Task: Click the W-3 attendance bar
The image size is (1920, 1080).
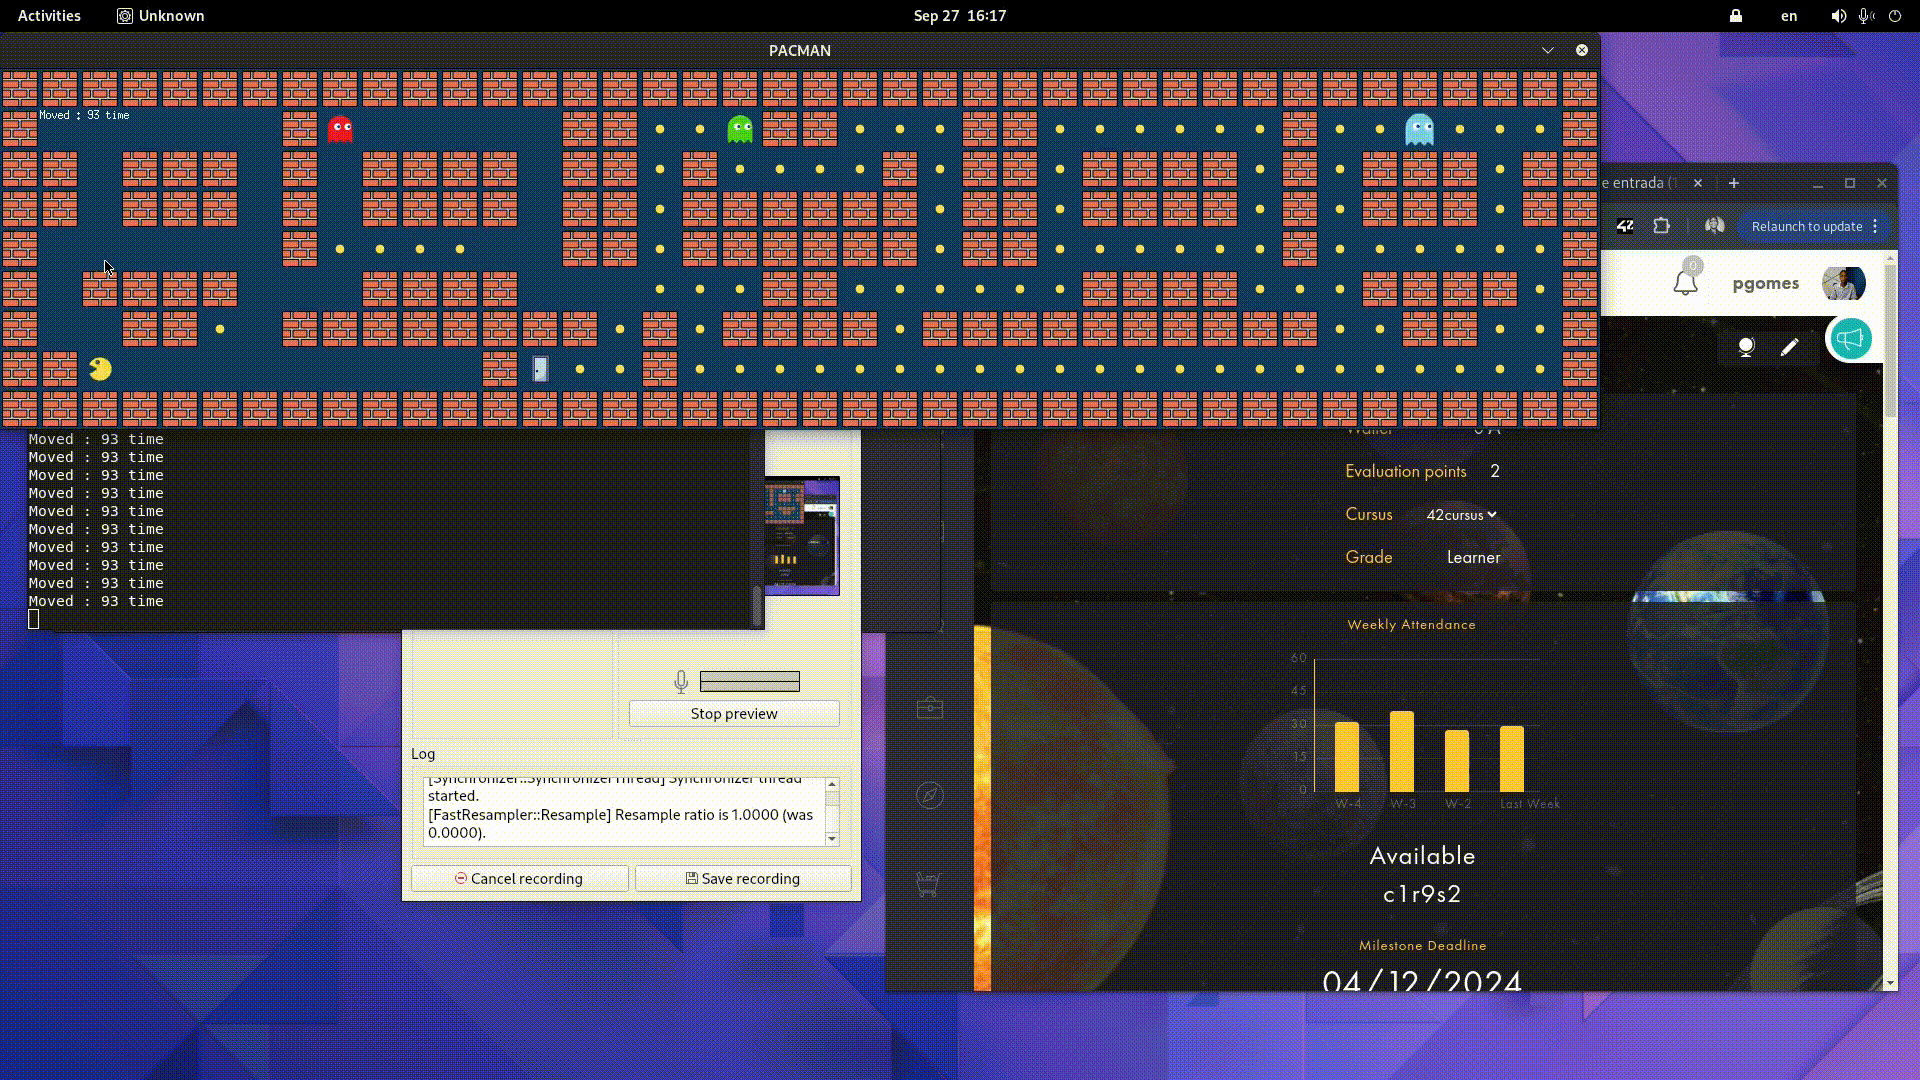Action: 1402,752
